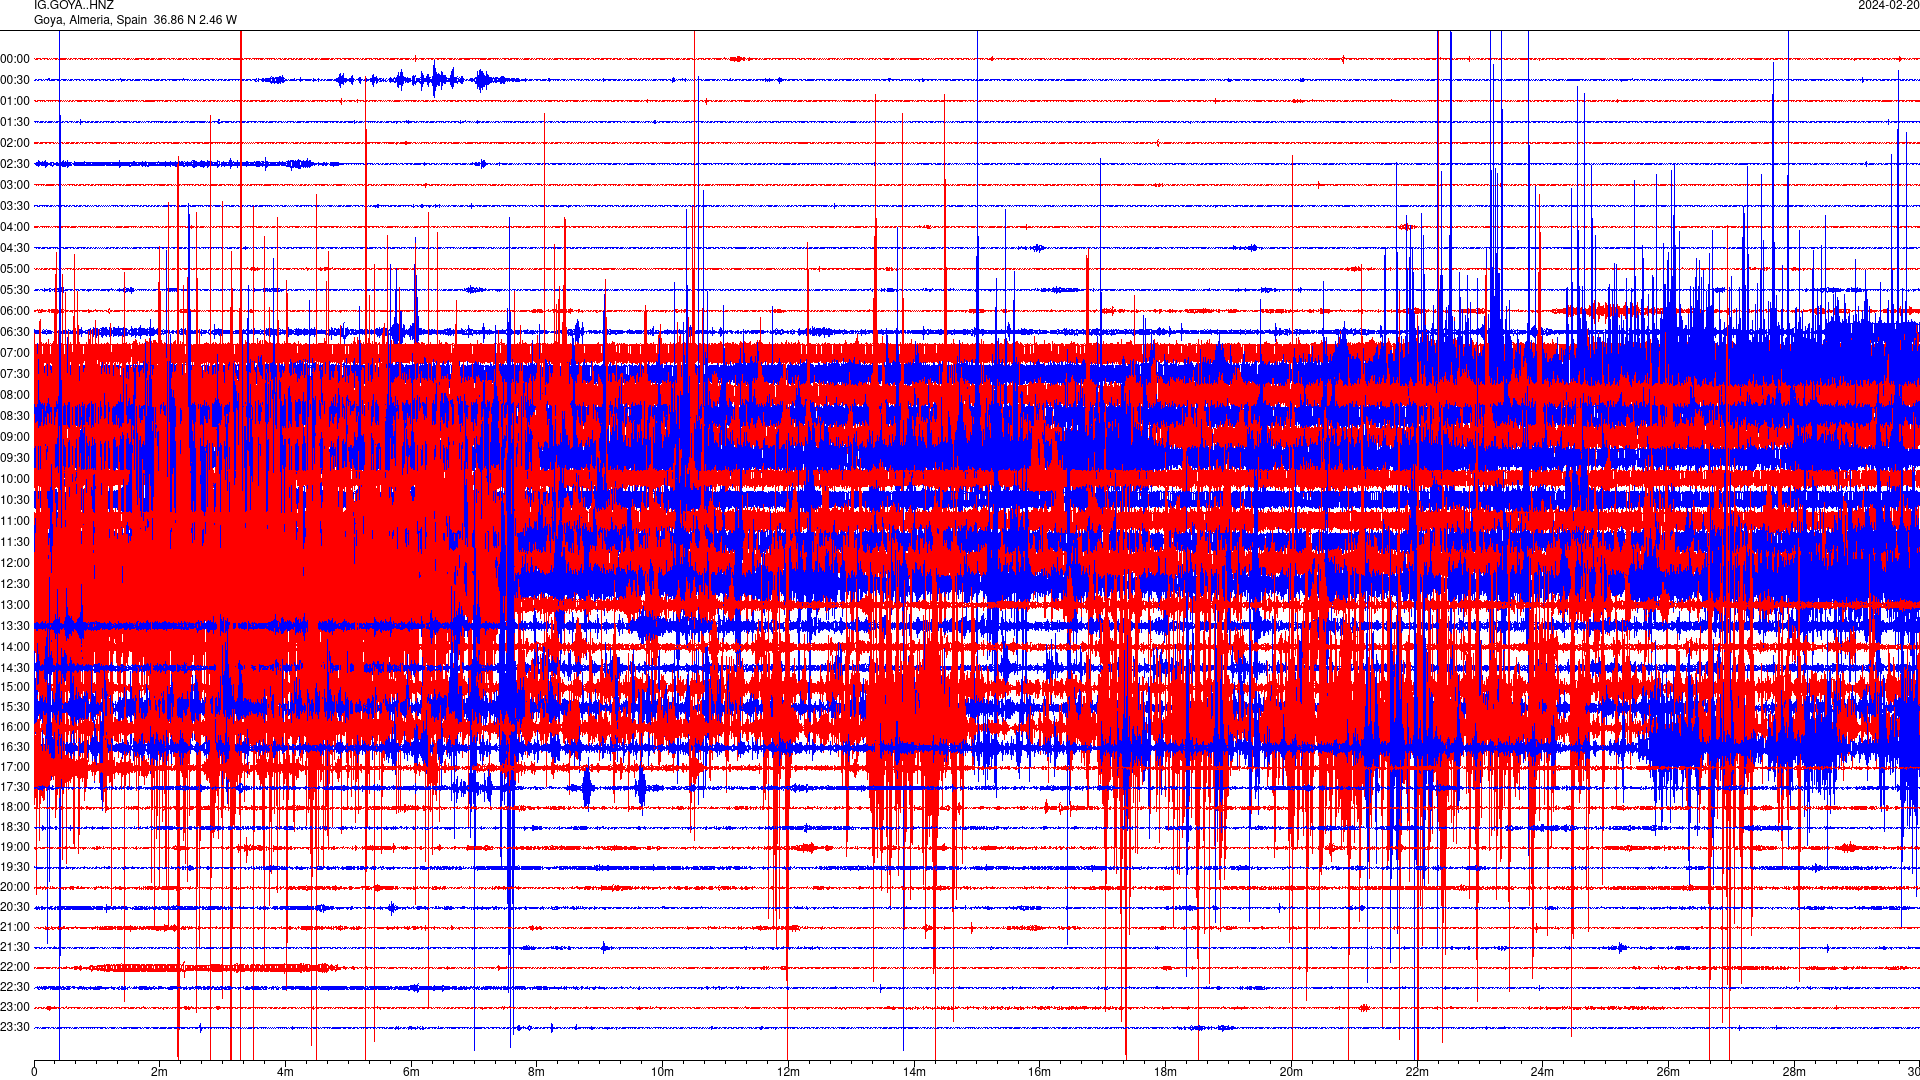Click the 23:00 row label
This screenshot has width=1920, height=1080.
15,1007
